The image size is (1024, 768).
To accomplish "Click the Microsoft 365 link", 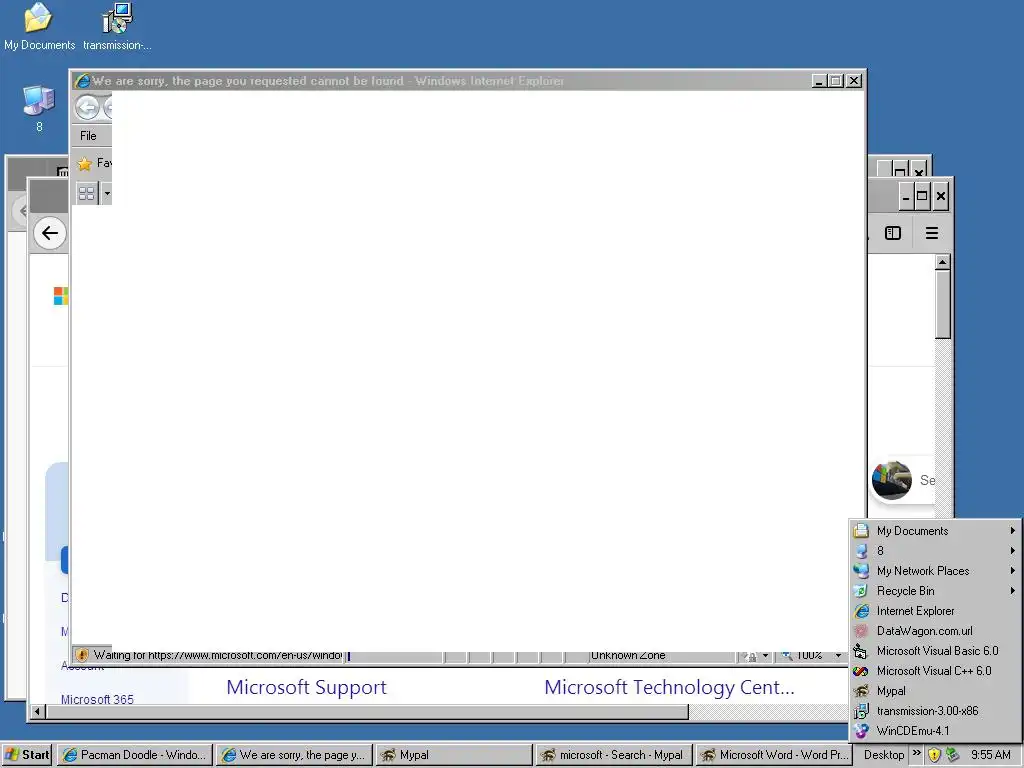I will click(x=97, y=699).
